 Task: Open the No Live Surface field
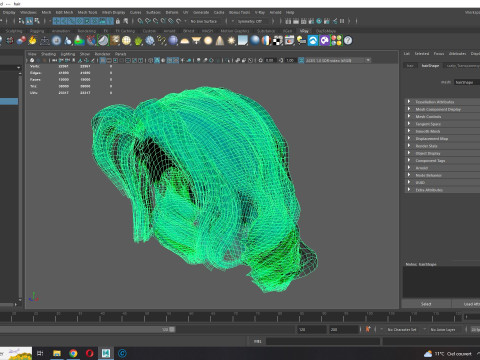point(204,21)
